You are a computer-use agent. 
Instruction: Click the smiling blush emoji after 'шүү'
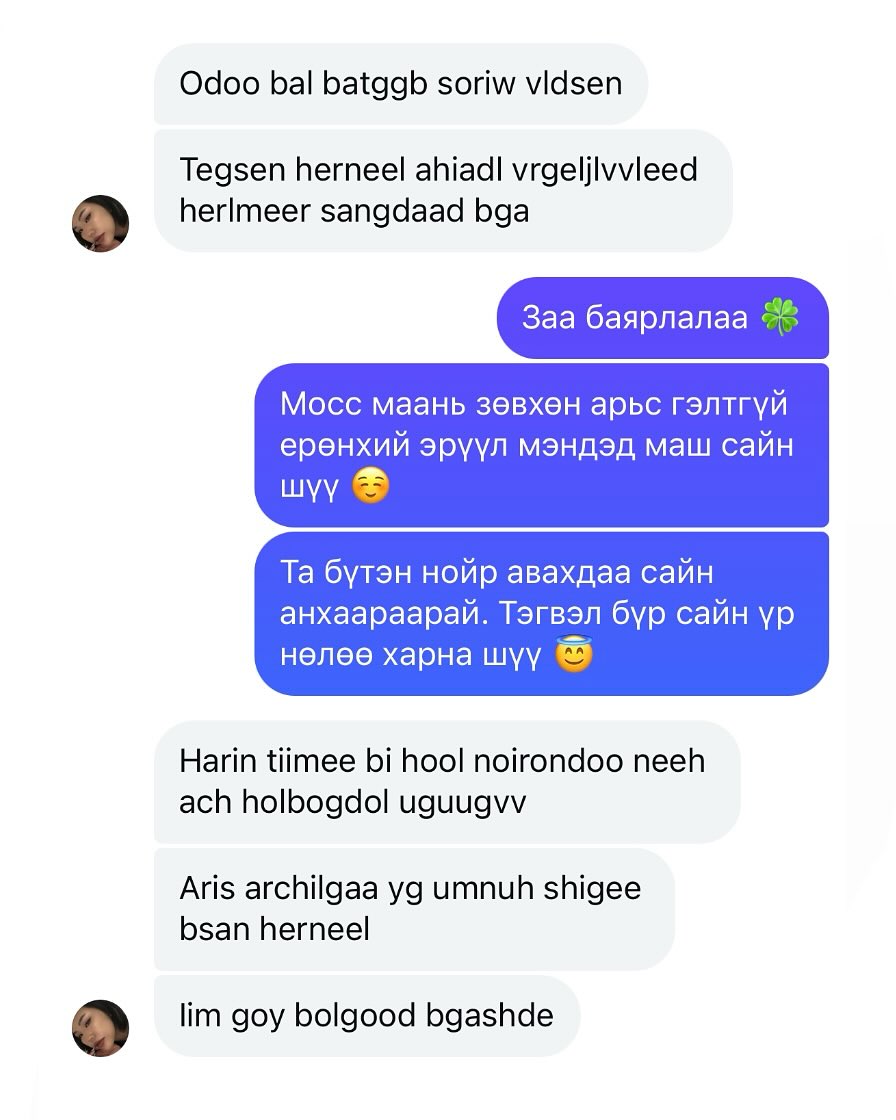pos(371,486)
